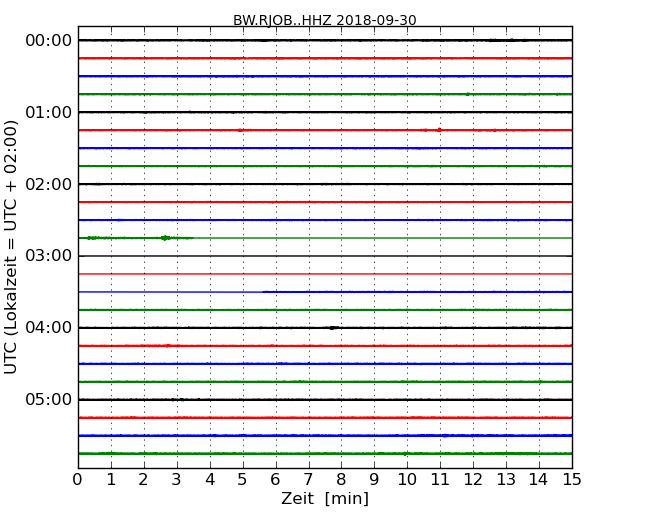This screenshot has width=650, height=520.
Task: Select the 04:00 y-axis tick label
Action: (49, 327)
